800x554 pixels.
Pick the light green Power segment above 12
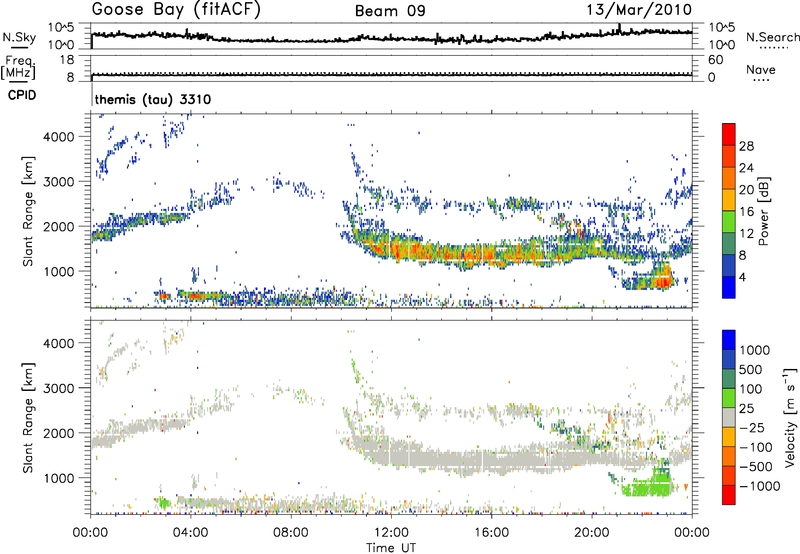tap(729, 222)
